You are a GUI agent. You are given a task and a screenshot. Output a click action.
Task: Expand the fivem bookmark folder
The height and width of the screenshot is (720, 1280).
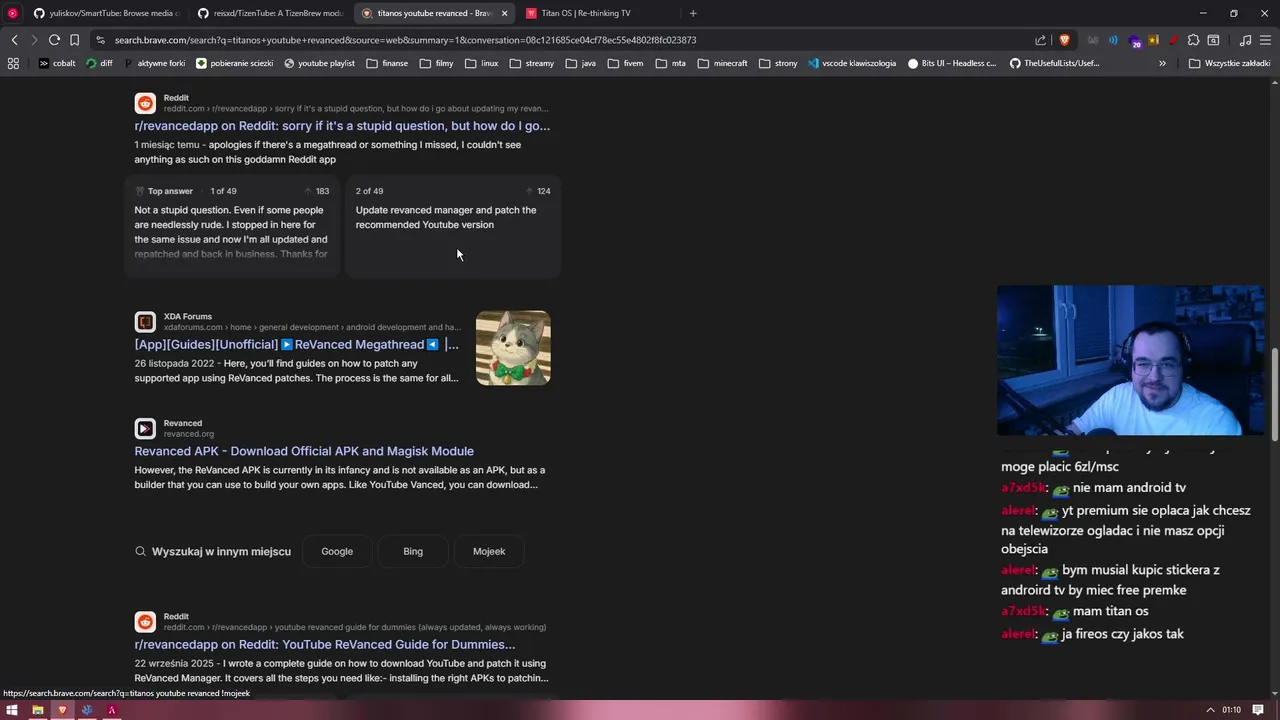click(x=625, y=63)
